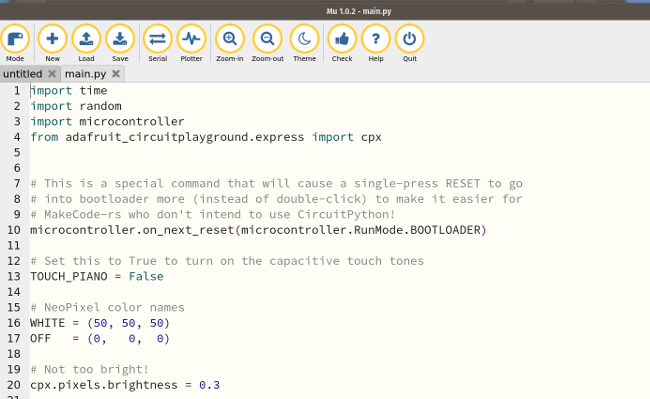
Task: Close the untitled tab
Action: [x=52, y=74]
